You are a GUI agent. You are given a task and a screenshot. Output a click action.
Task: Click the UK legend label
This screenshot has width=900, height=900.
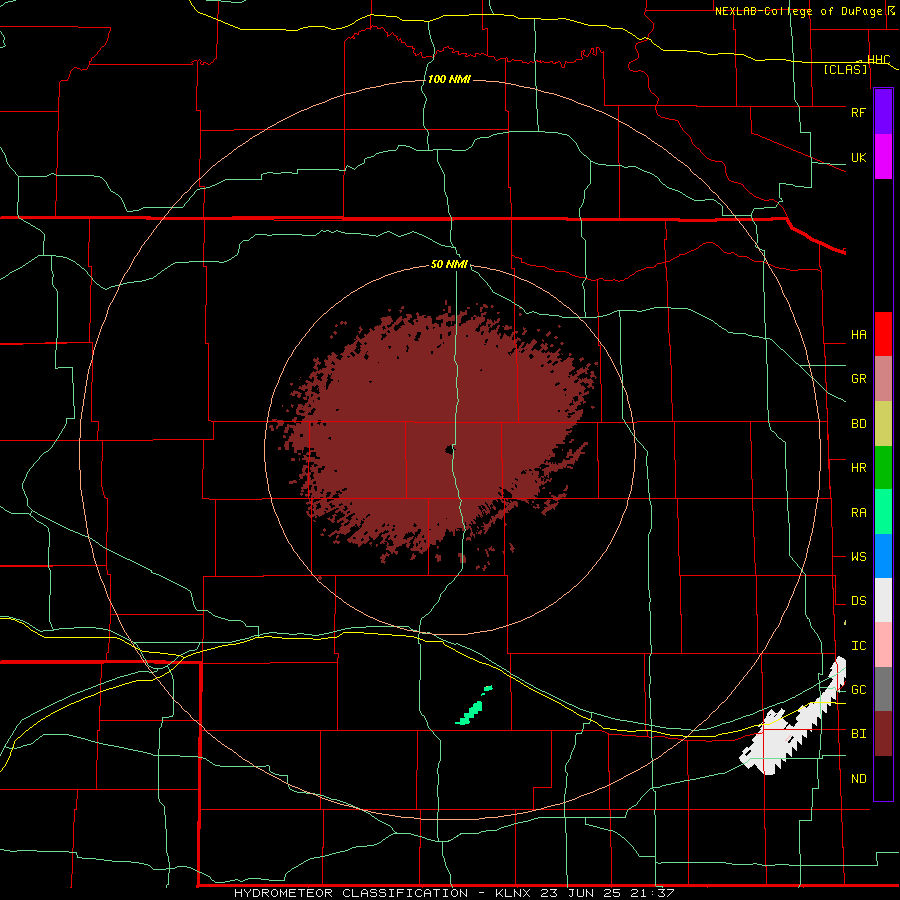pos(858,157)
